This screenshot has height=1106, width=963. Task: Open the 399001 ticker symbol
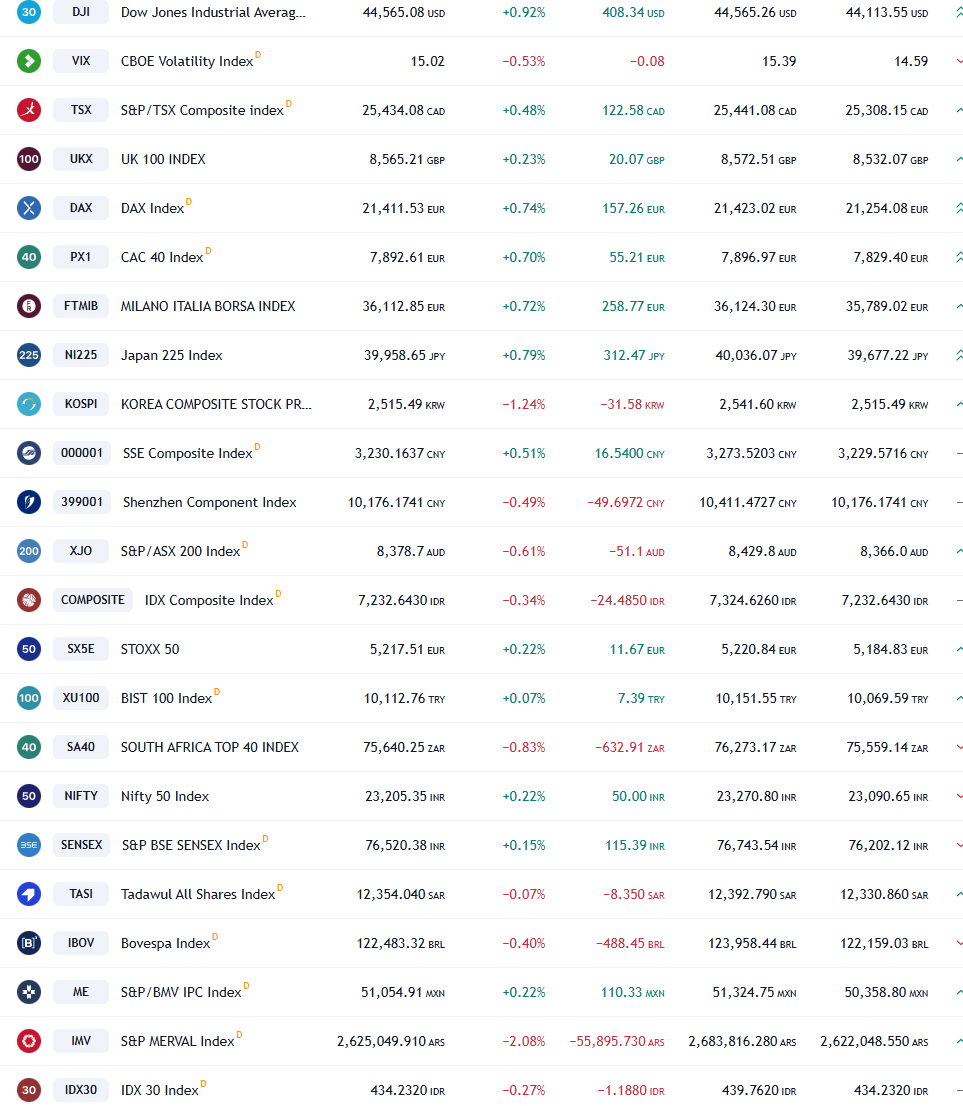[x=82, y=502]
